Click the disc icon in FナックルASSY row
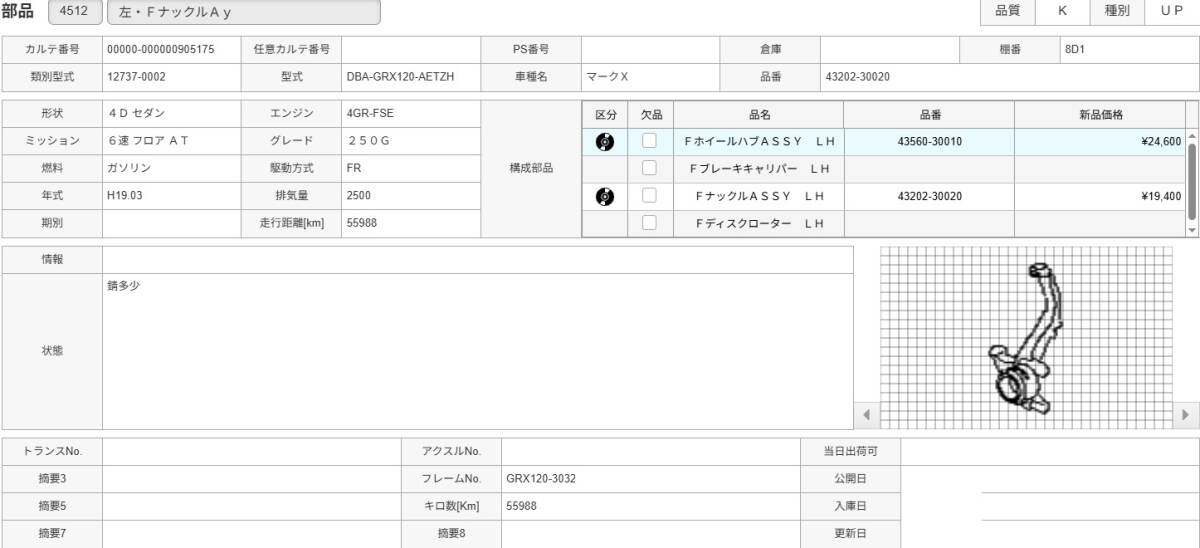The height and width of the screenshot is (548, 1200). [605, 196]
